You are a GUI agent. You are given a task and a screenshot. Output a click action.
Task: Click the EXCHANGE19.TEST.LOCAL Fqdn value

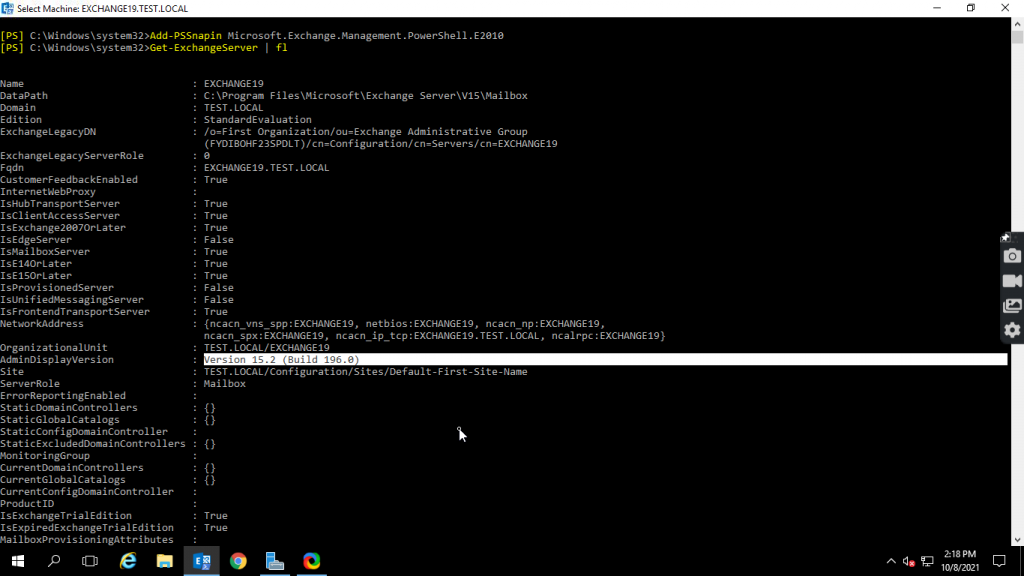pyautogui.click(x=266, y=168)
